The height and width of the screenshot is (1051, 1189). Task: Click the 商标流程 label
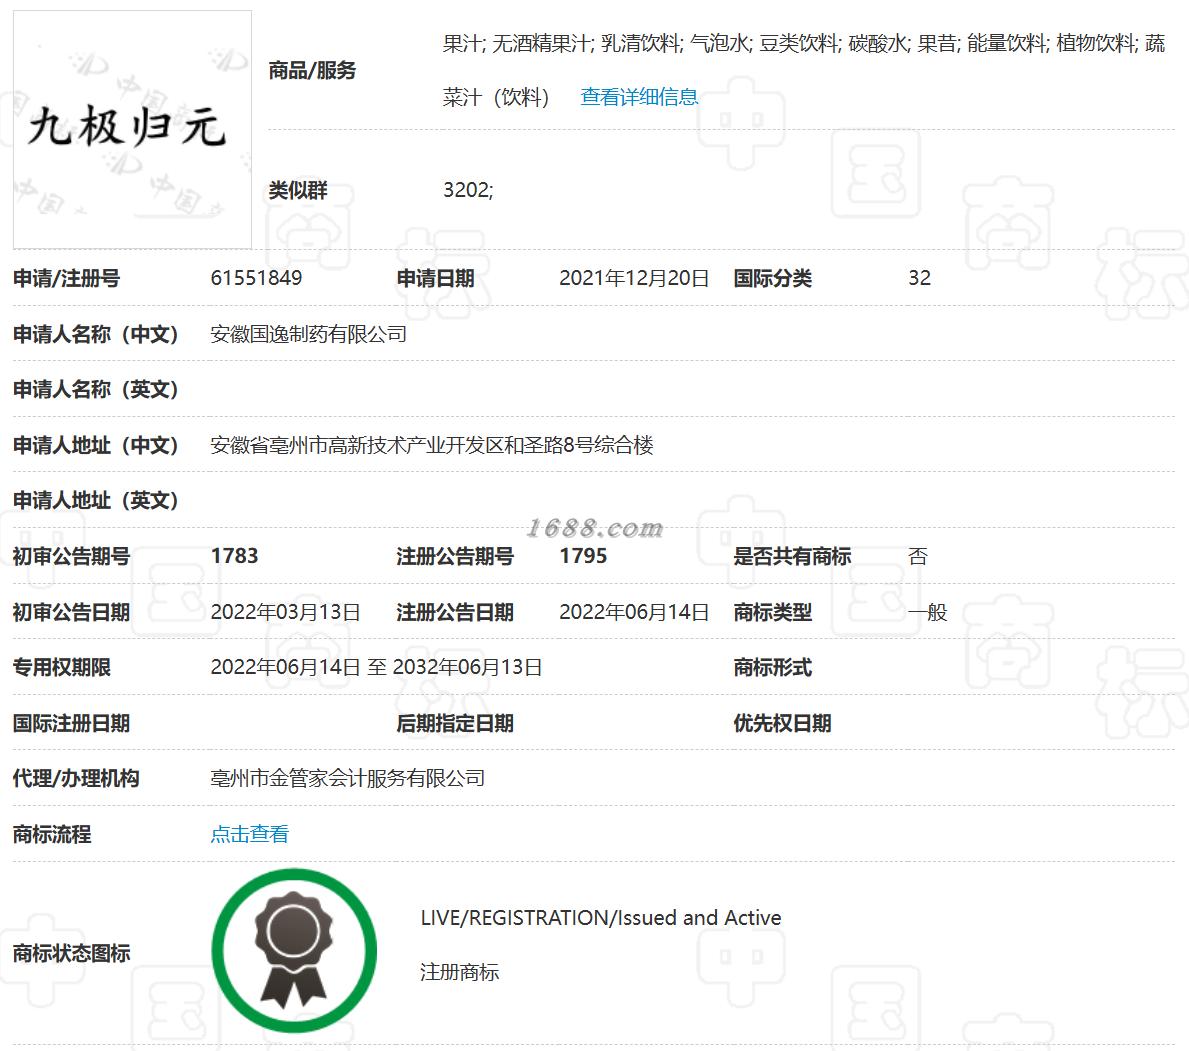[x=52, y=834]
